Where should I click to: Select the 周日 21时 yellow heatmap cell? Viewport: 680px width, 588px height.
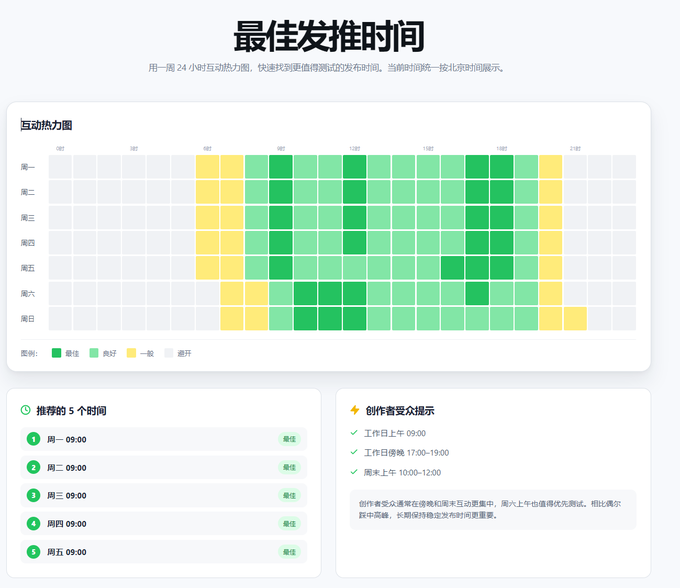click(575, 319)
